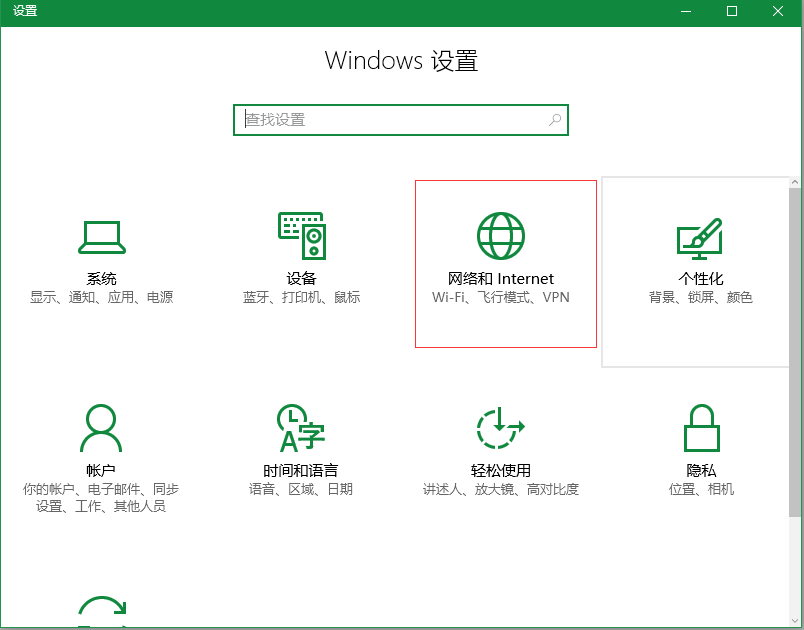Open the update arrow icon at bottom
804x630 pixels.
click(x=102, y=611)
